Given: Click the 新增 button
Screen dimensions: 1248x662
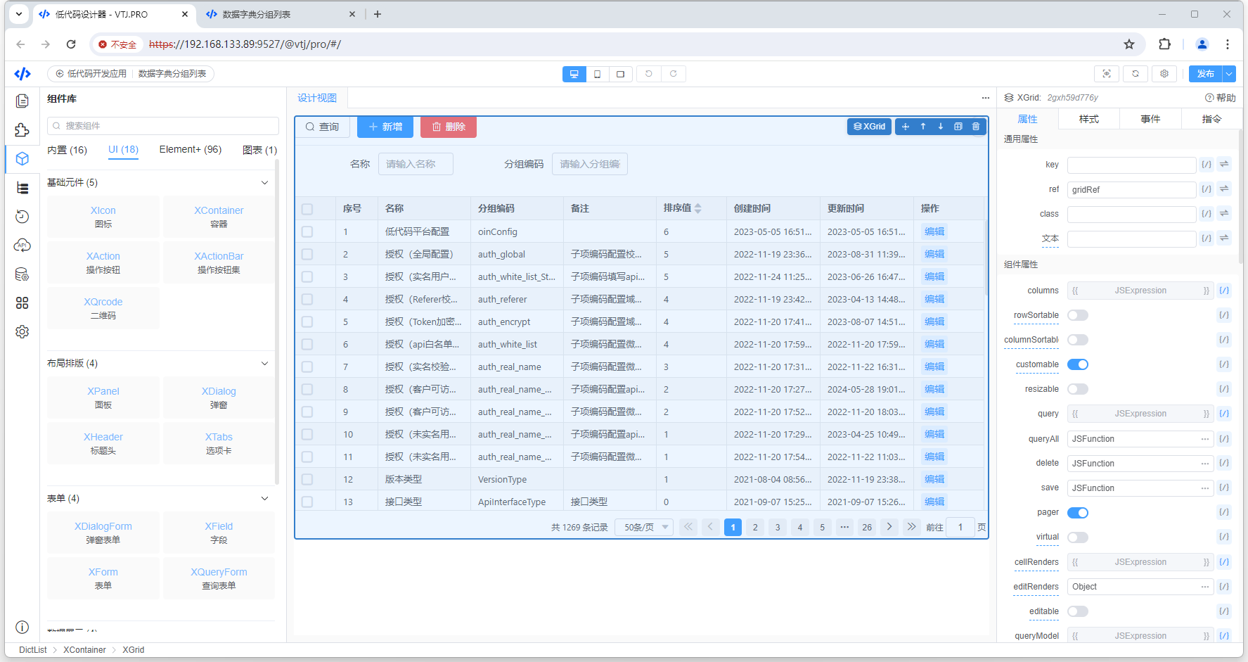Looking at the screenshot, I should [x=385, y=127].
